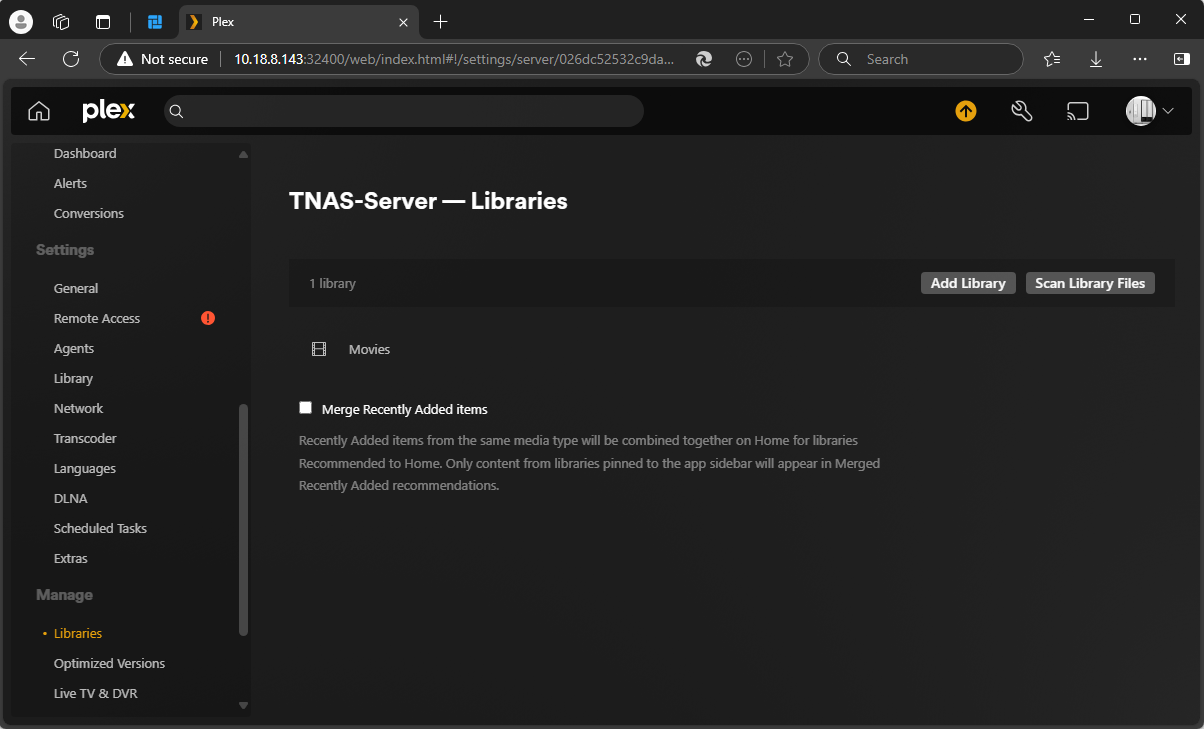Click the browser Search box
This screenshot has width=1204, height=729.
pyautogui.click(x=921, y=59)
